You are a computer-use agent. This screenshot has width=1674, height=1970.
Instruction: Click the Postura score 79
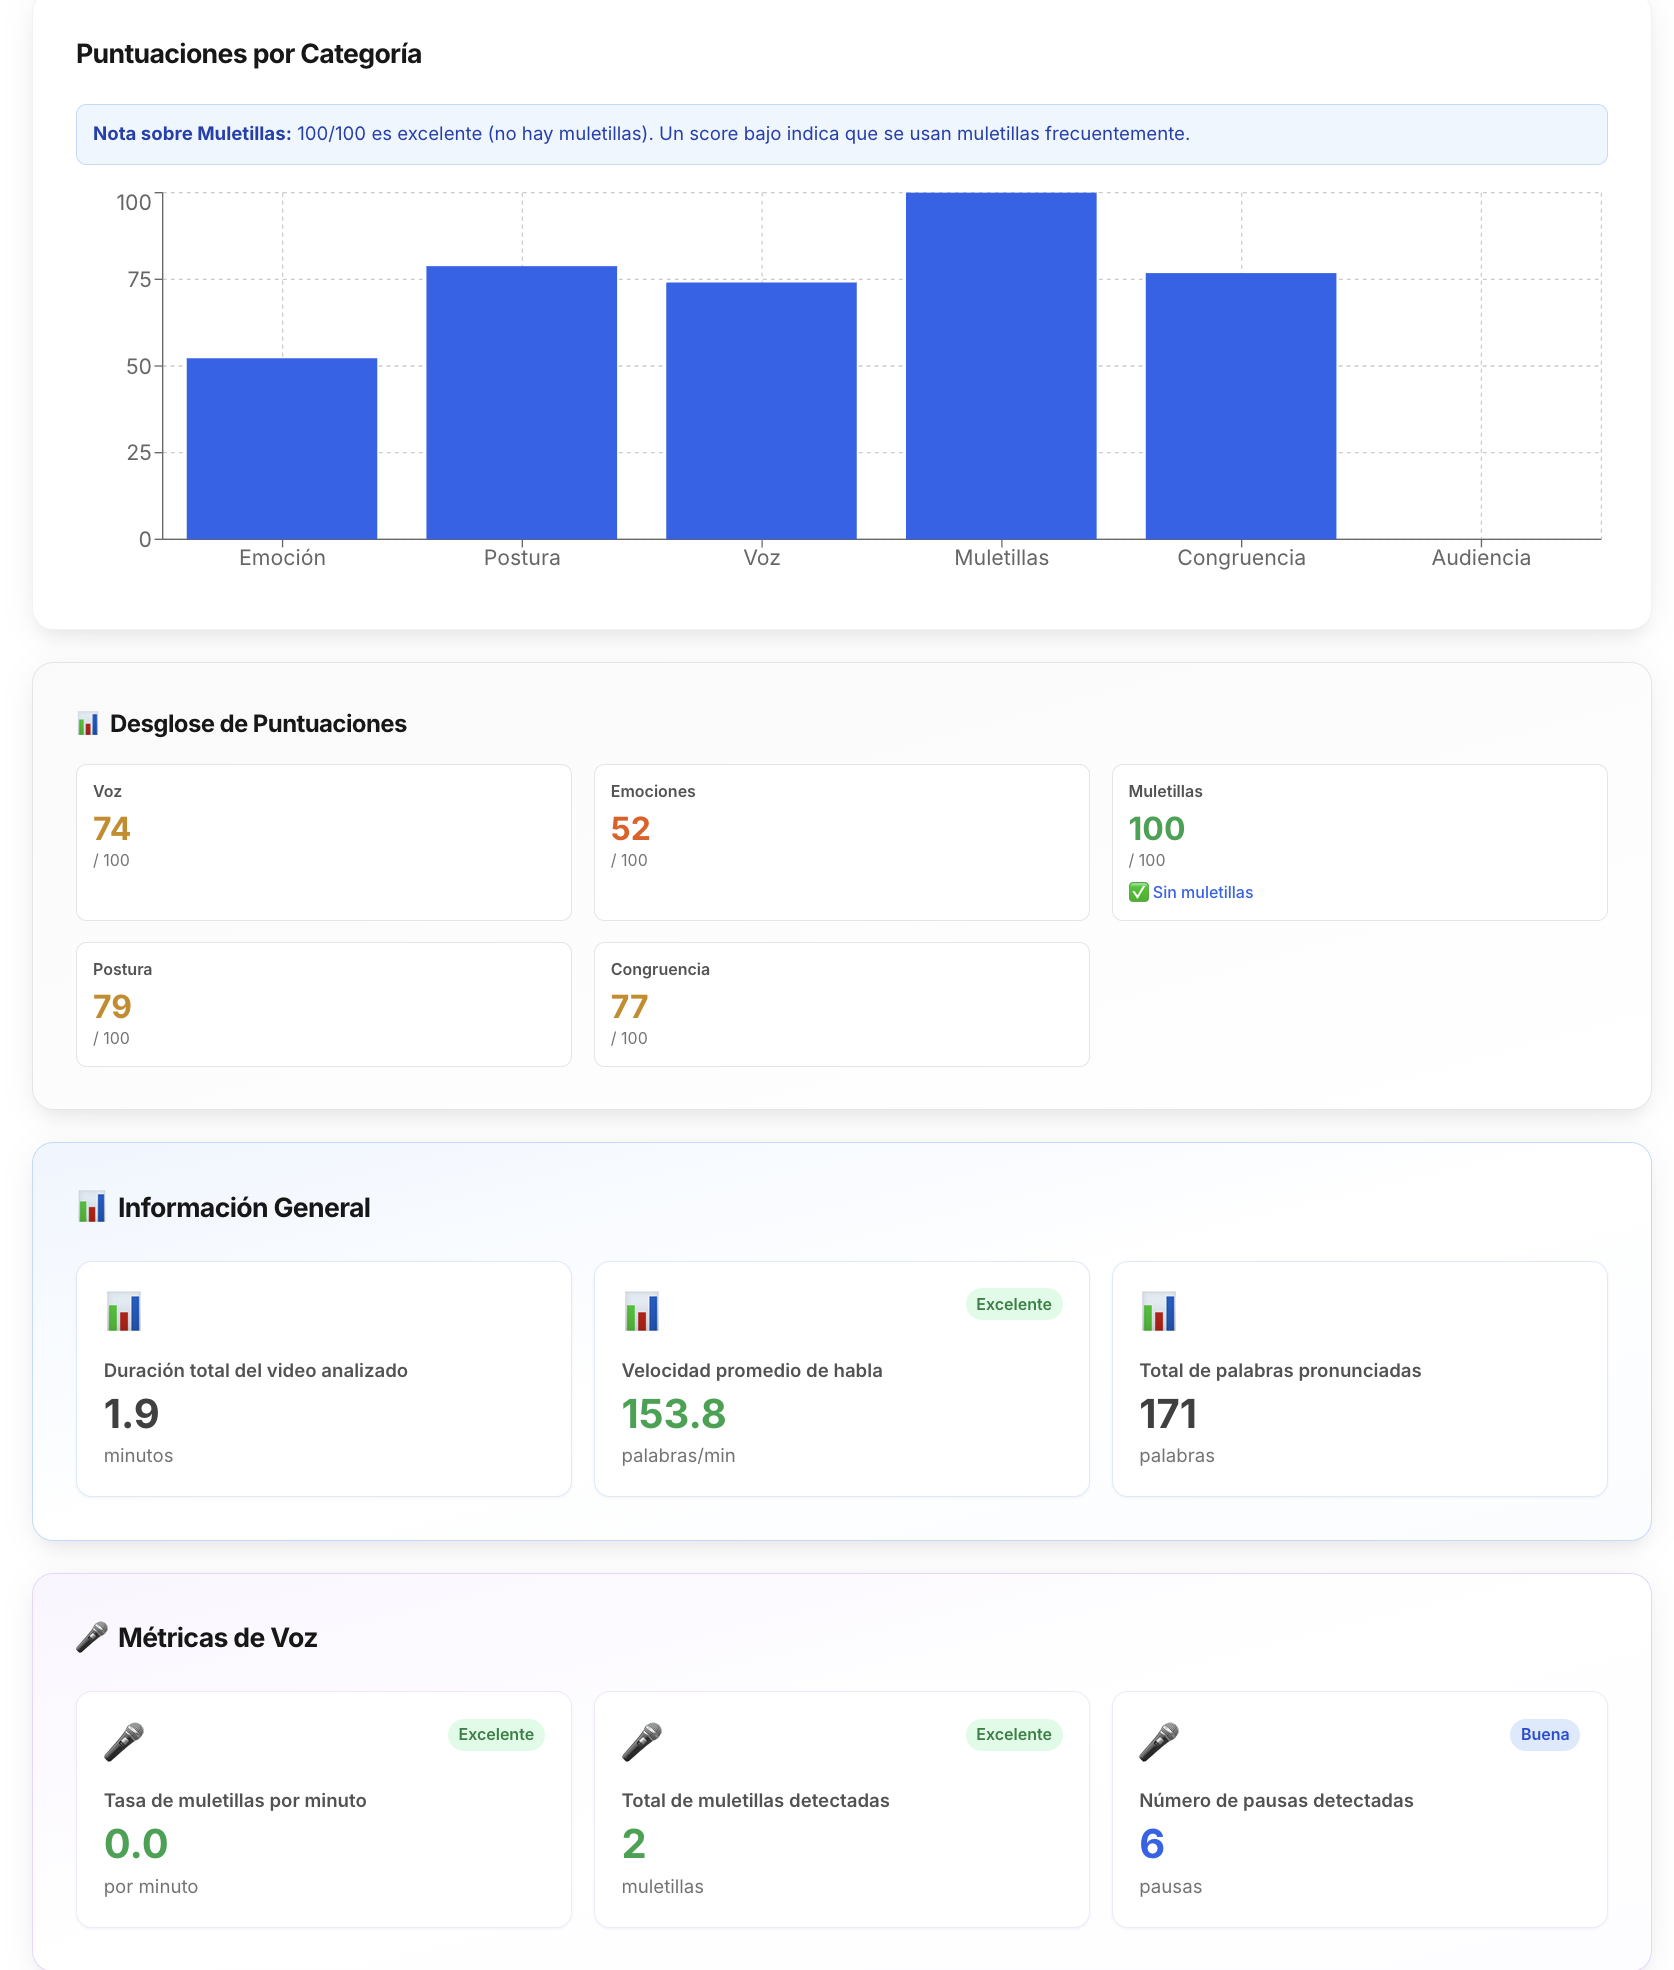[112, 1006]
